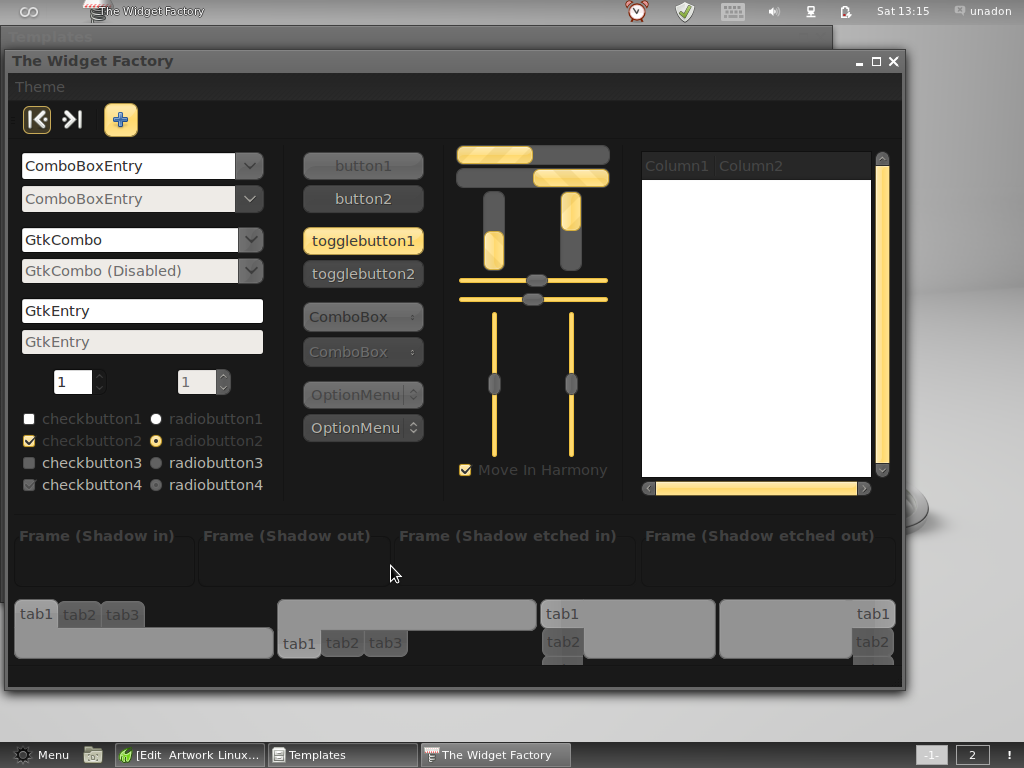Select tab2 in bottom-tabbed notebook
This screenshot has height=768, width=1024.
(342, 643)
